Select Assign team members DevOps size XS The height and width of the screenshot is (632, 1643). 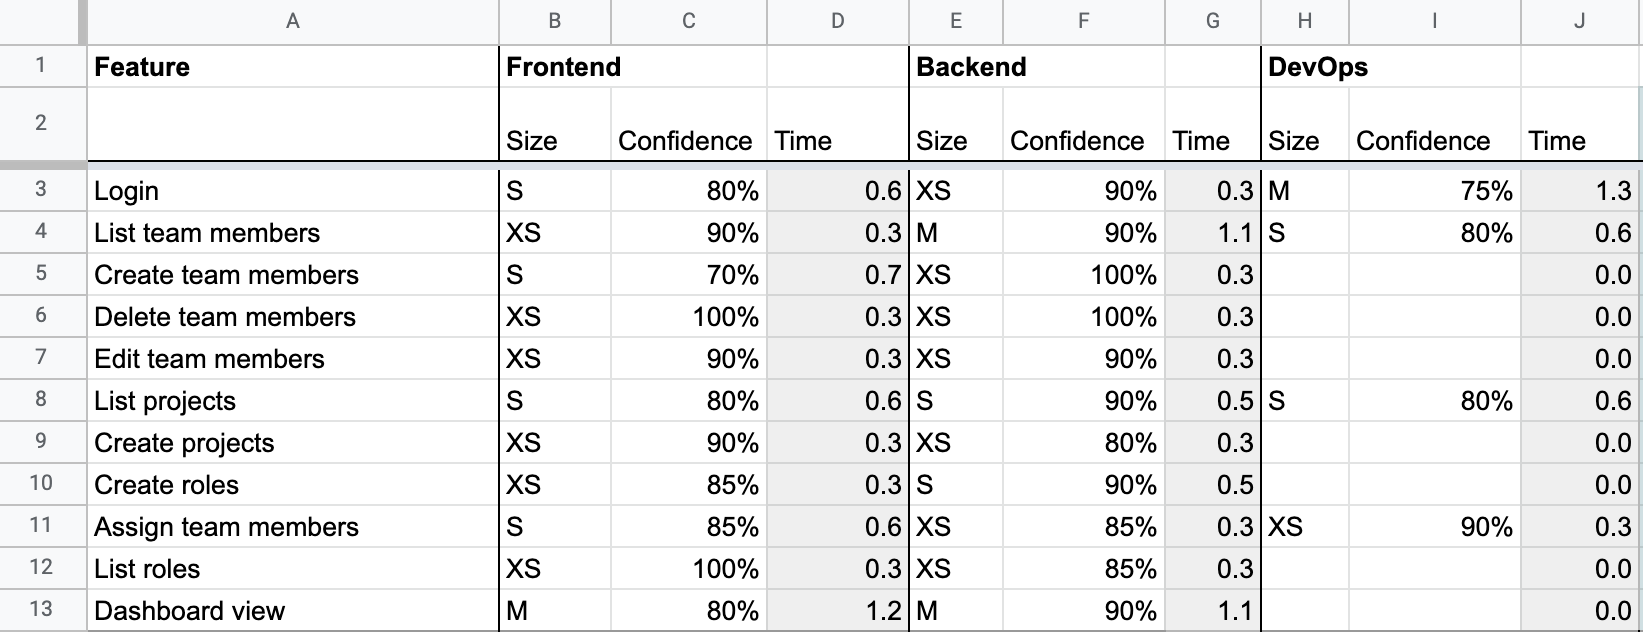click(x=1305, y=526)
